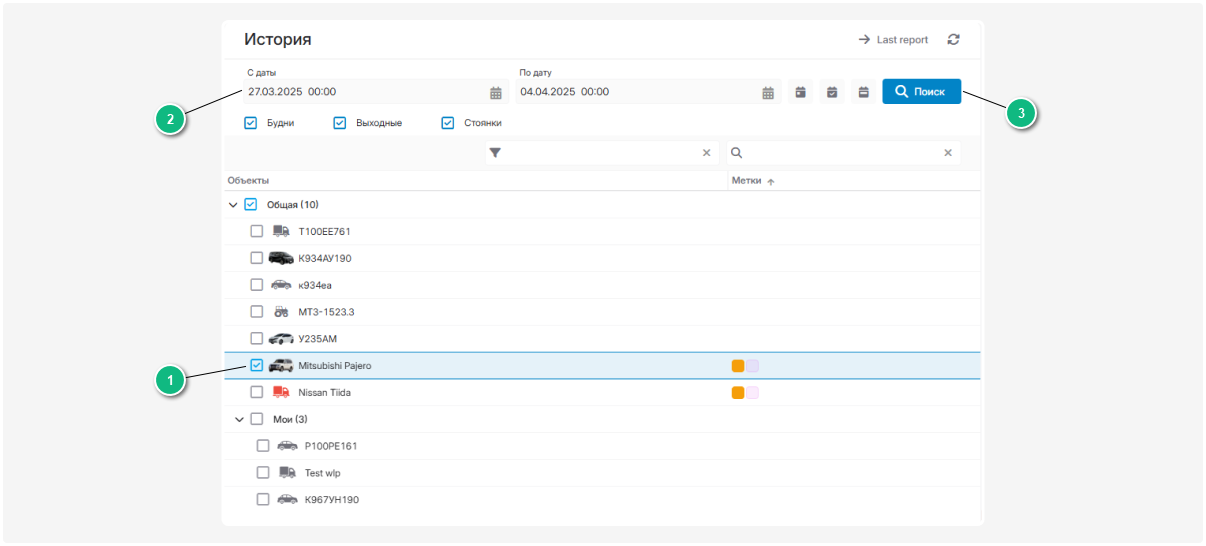
Task: Click the calendar preset button with checkmark
Action: coord(831,92)
